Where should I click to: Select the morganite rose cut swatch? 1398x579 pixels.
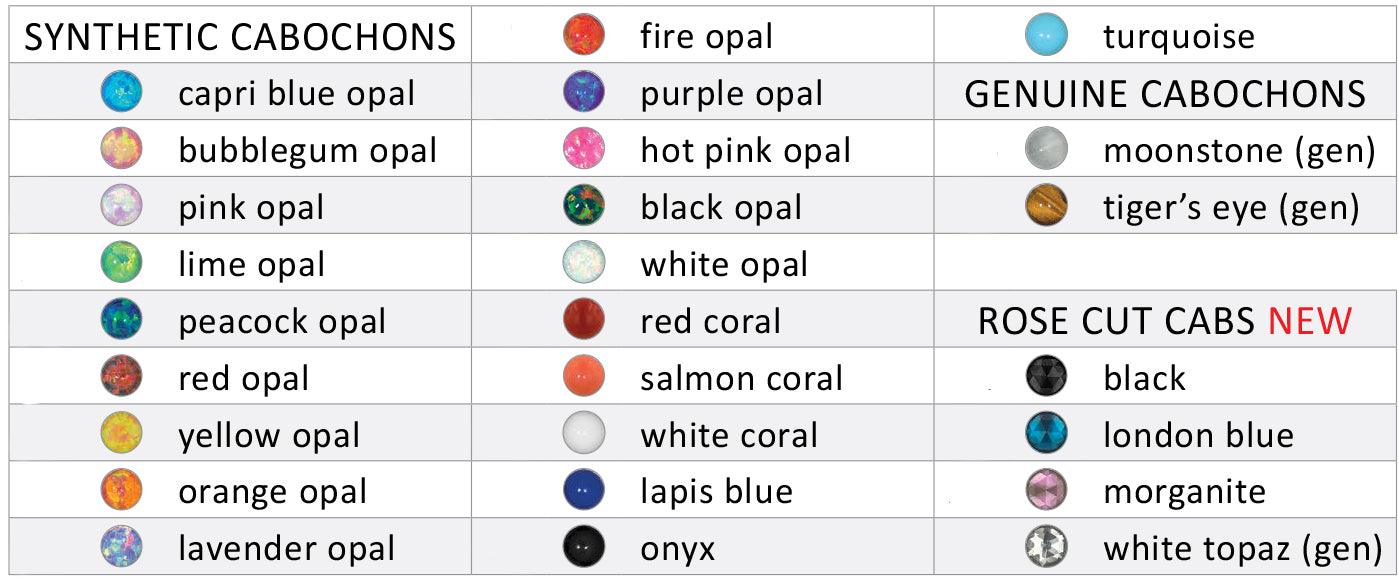tap(1047, 492)
